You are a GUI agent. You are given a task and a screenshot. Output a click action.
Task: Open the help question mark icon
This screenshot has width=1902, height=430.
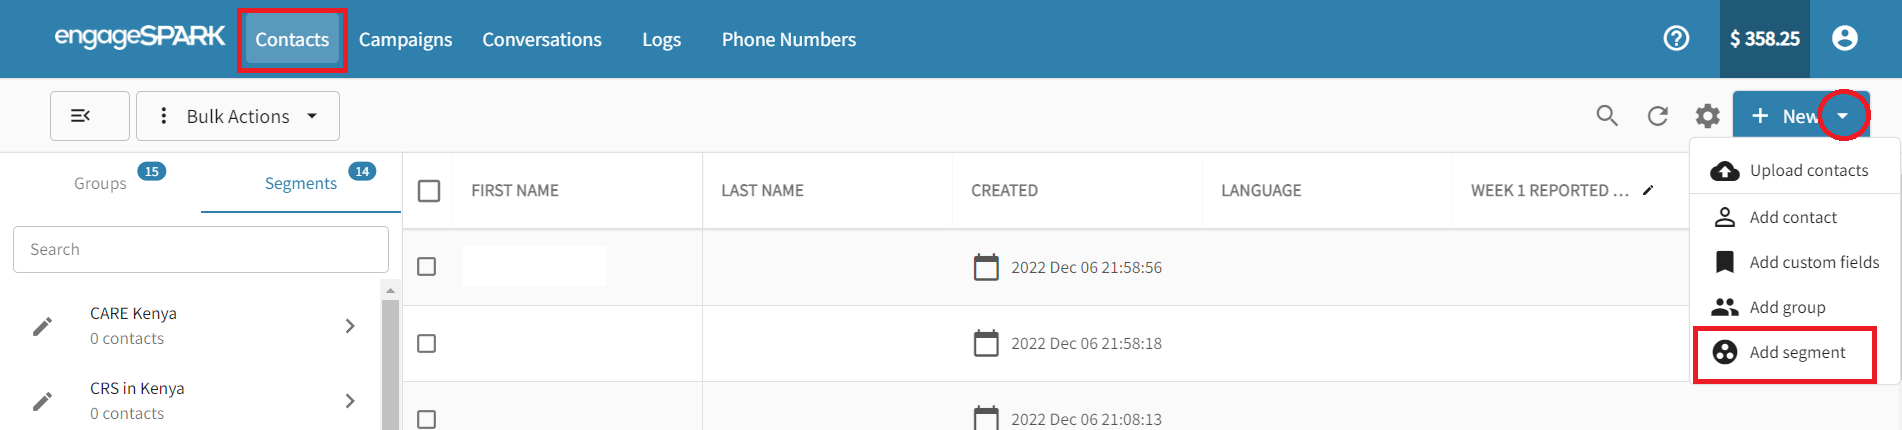tap(1676, 39)
